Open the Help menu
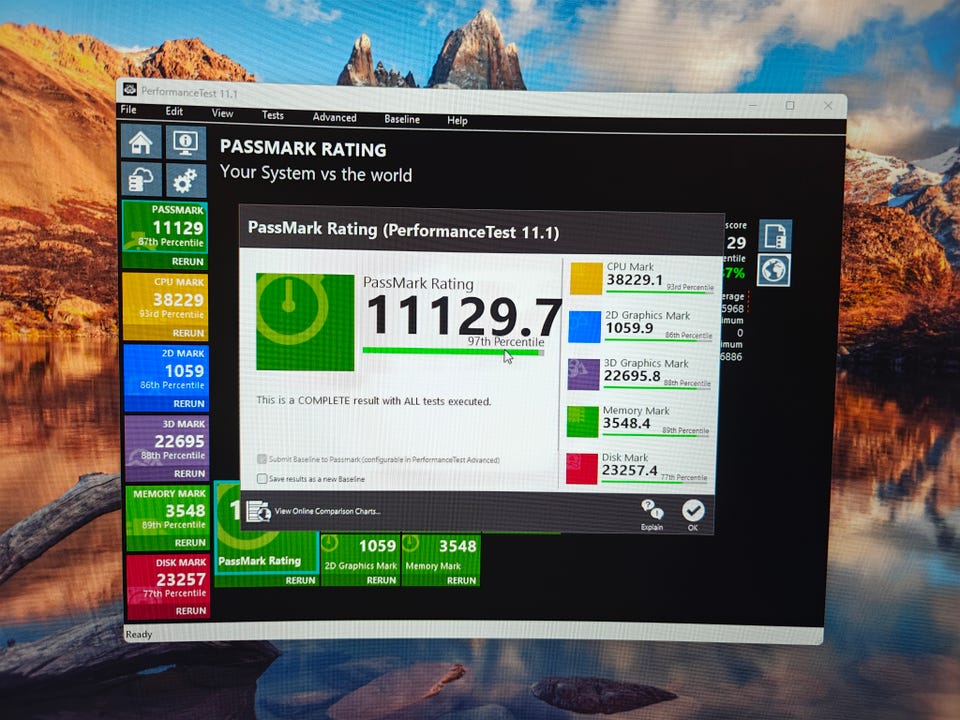Screen dimensions: 960x720 [457, 121]
